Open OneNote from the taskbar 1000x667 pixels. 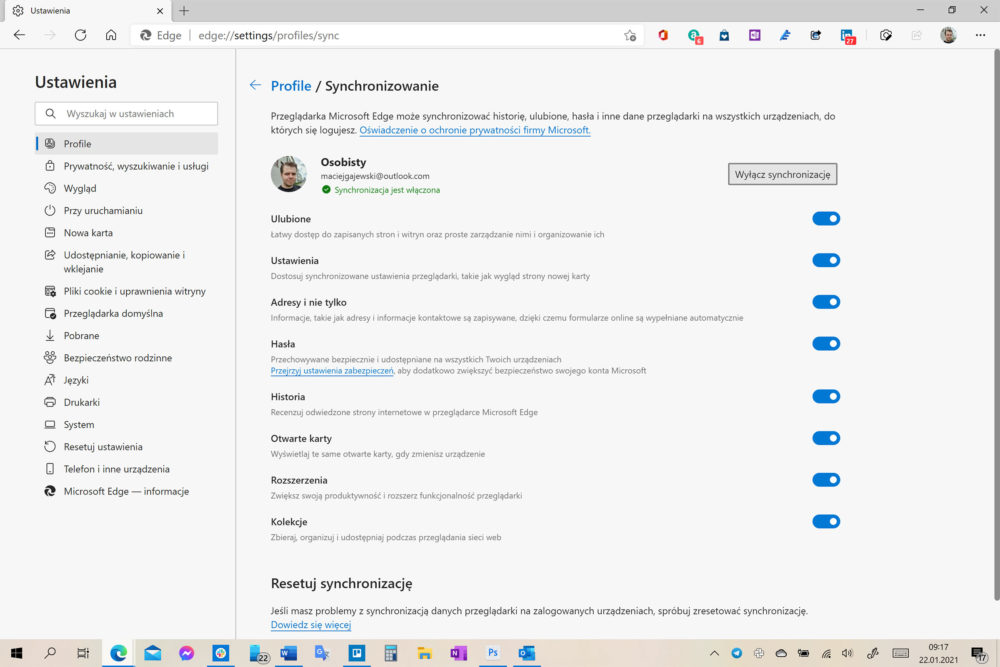[x=459, y=653]
